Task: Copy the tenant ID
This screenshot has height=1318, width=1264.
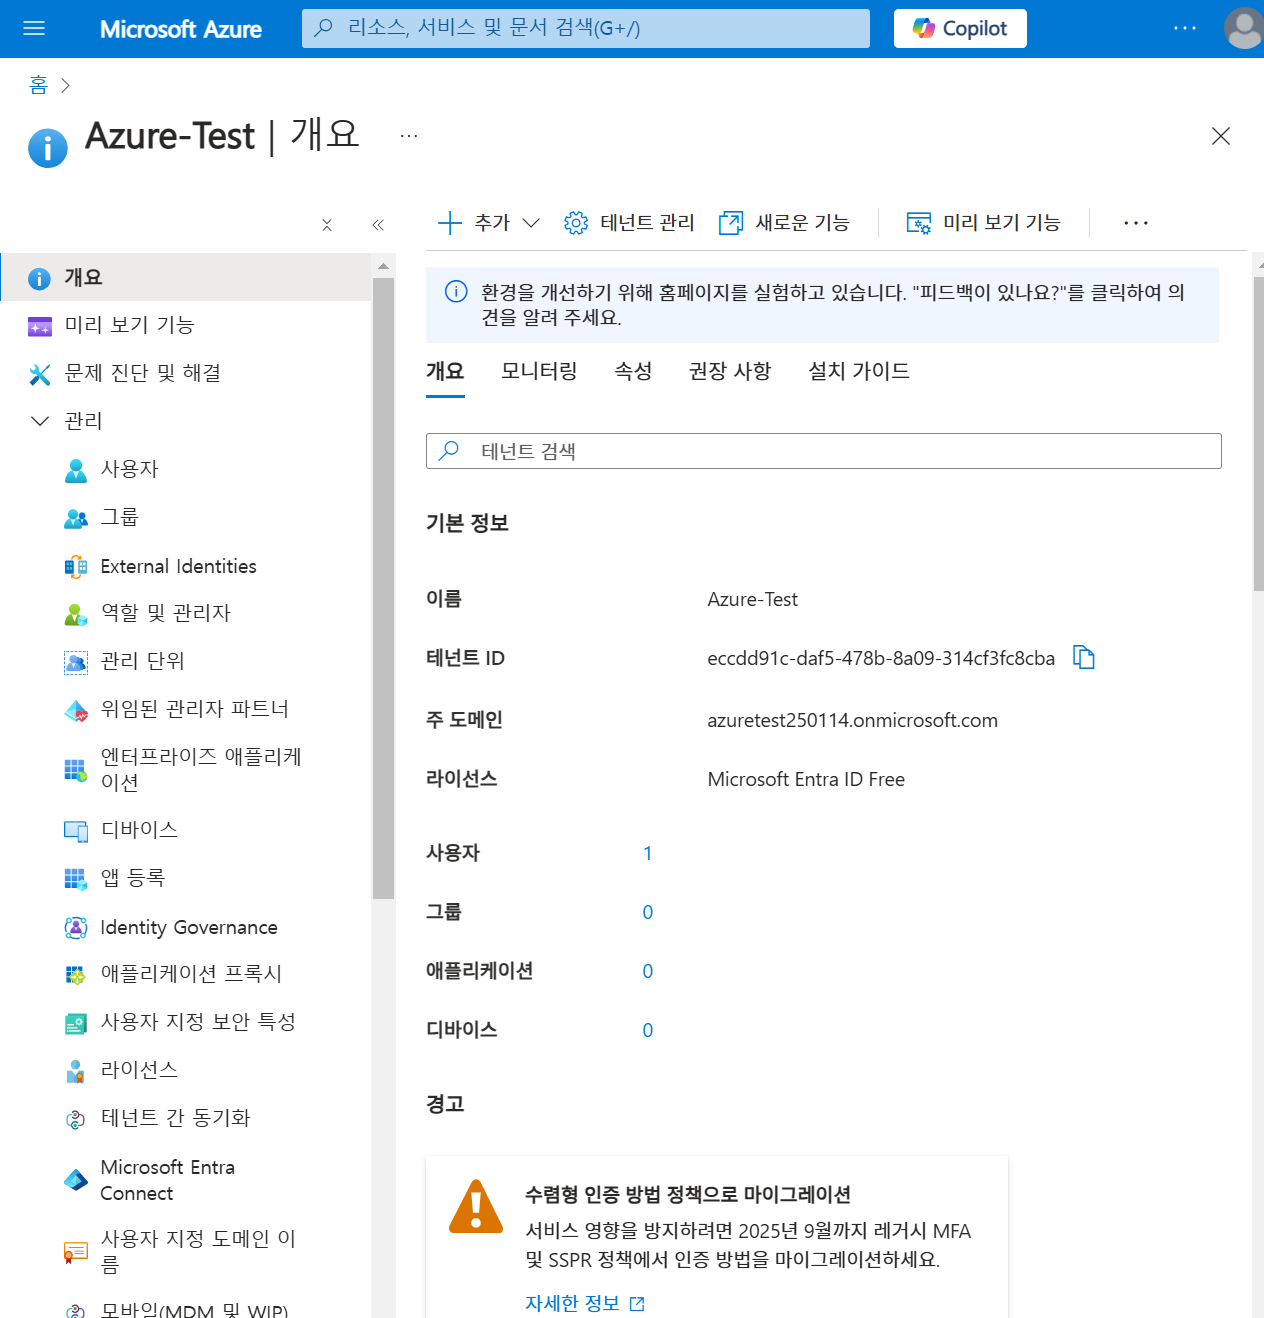Action: (1084, 657)
